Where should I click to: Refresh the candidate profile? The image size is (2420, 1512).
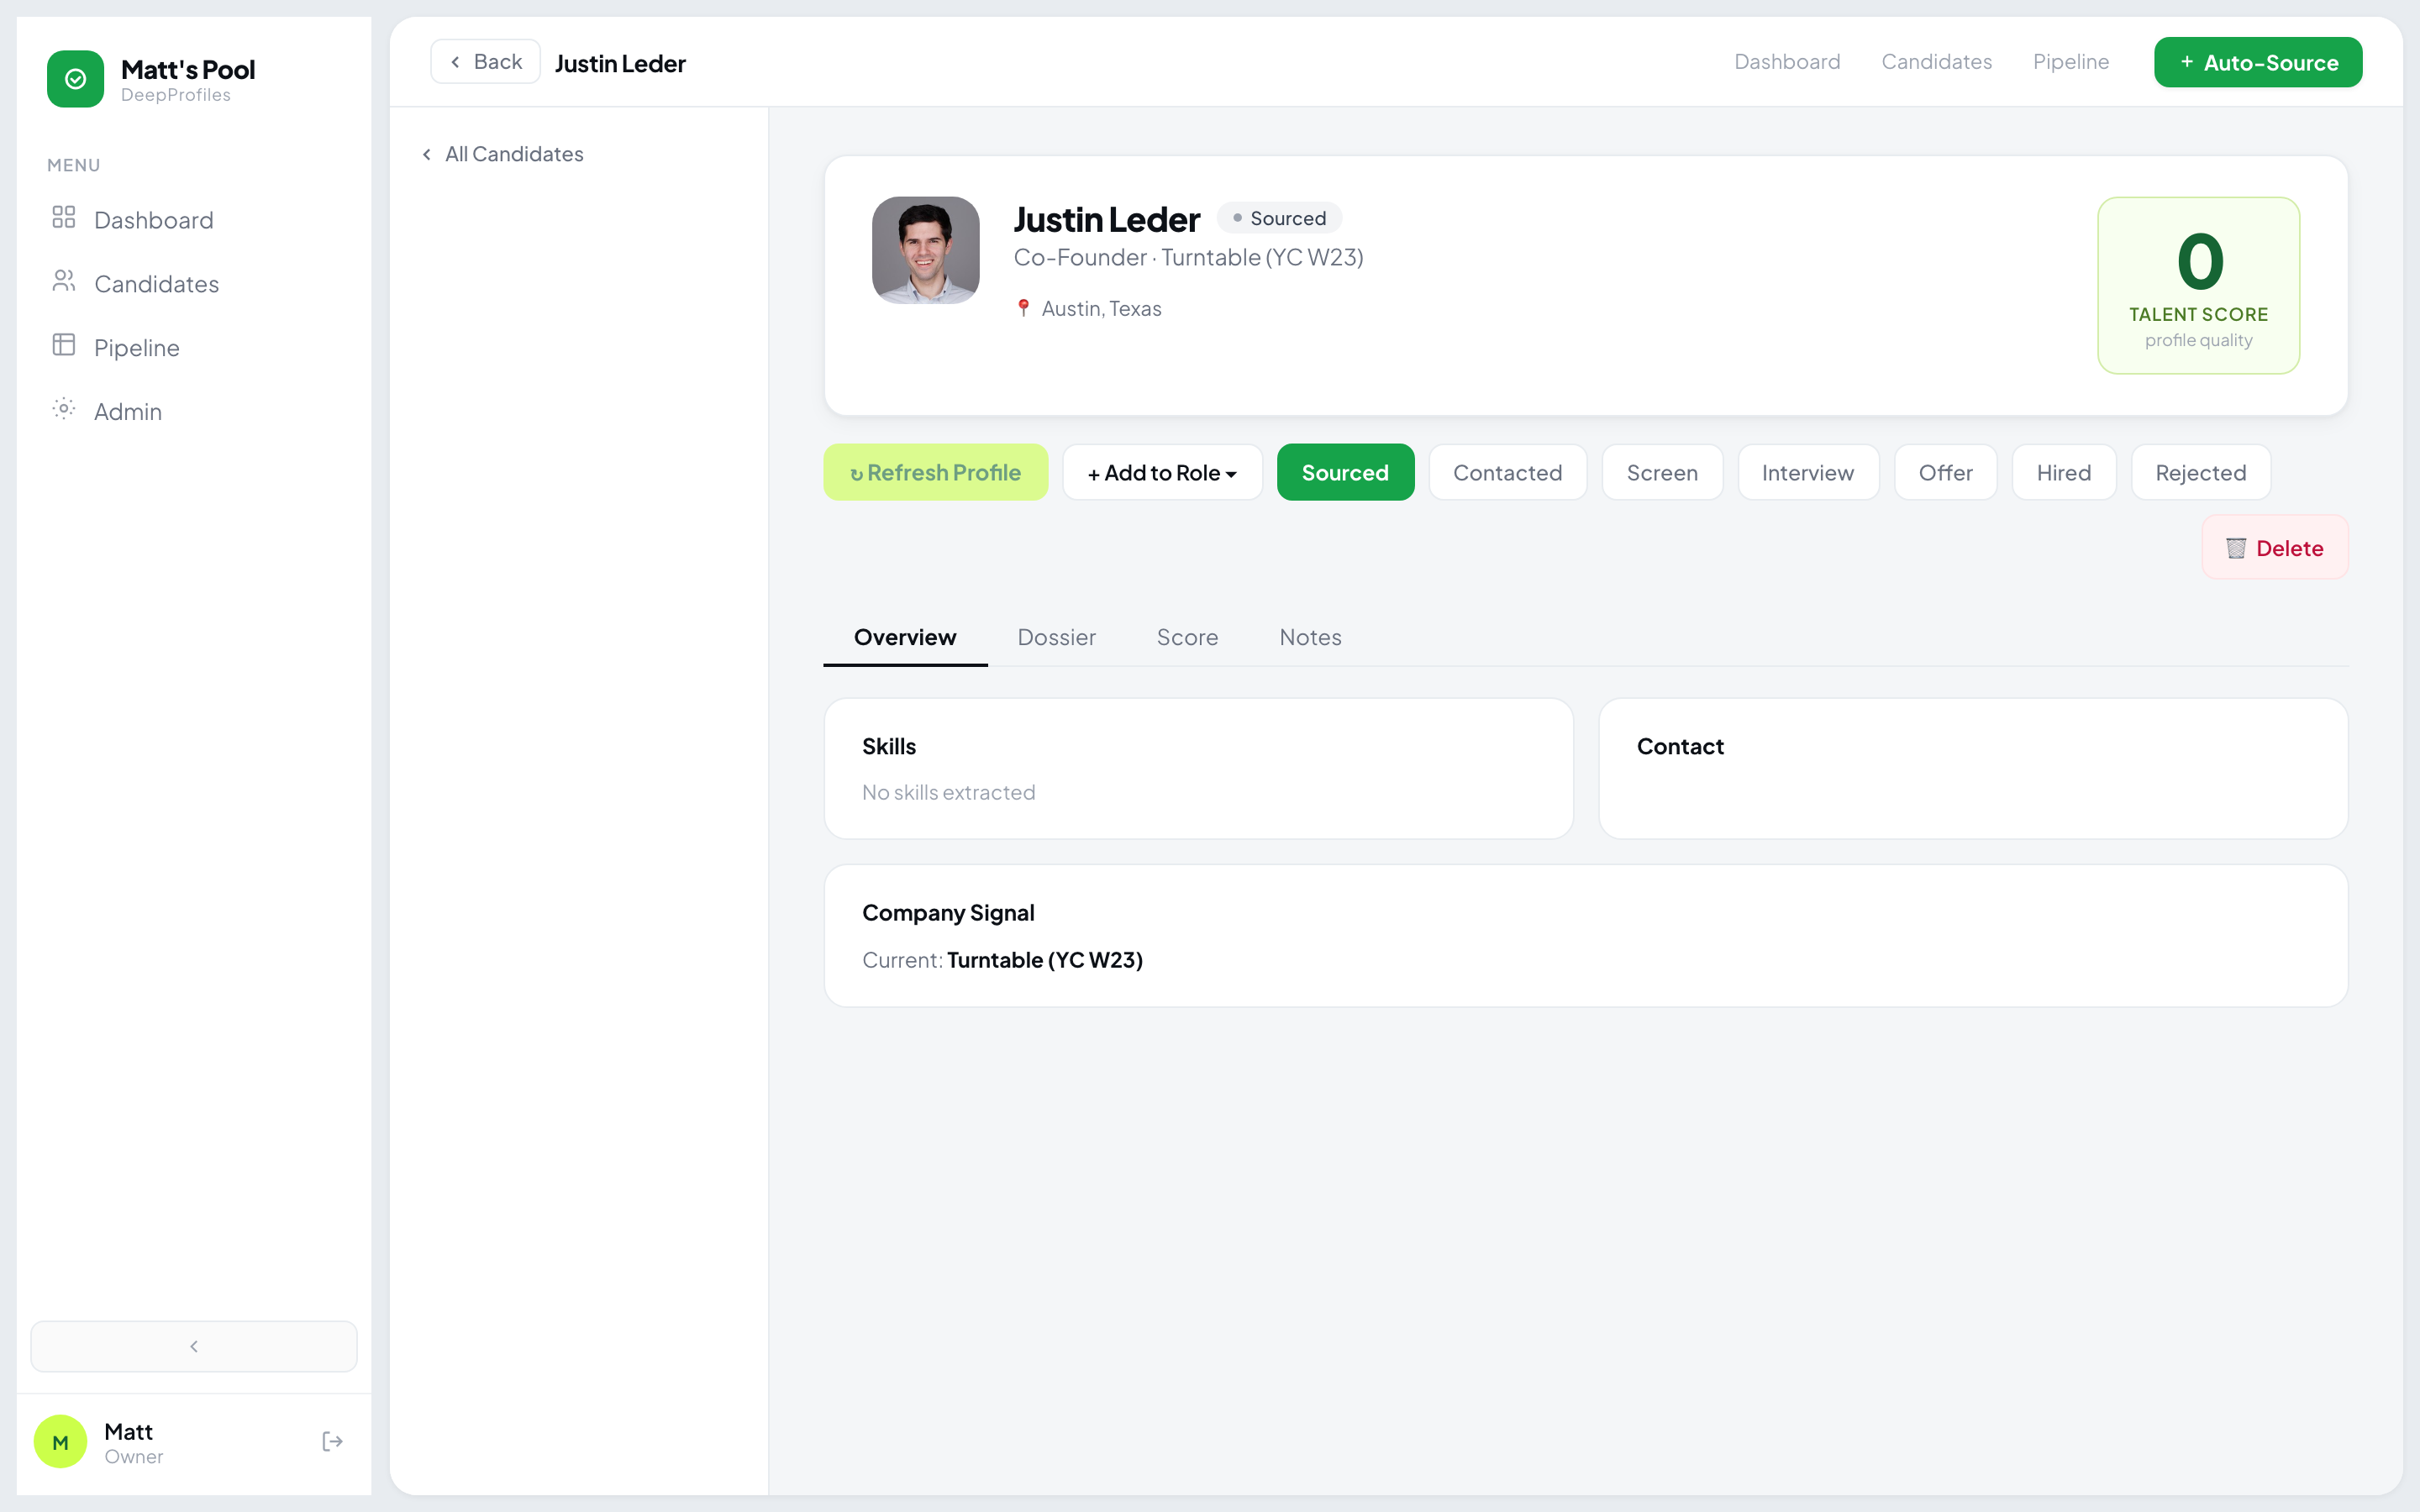click(x=935, y=472)
